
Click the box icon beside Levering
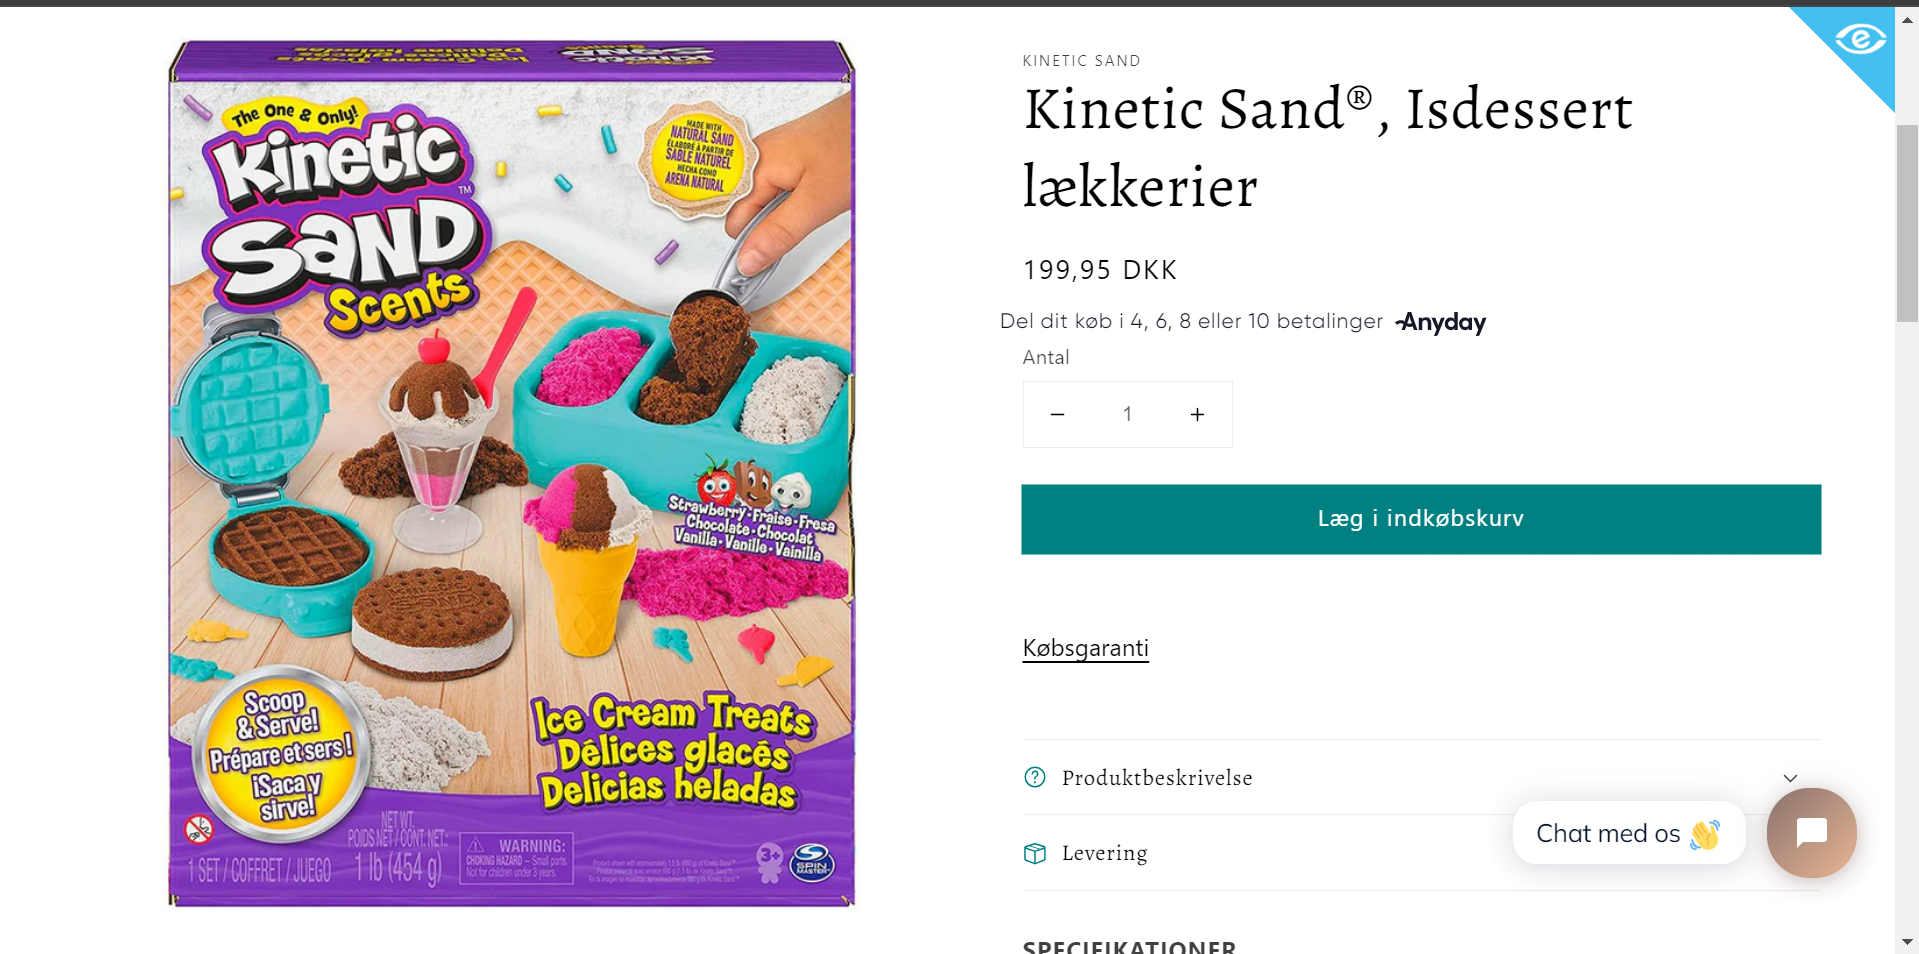(x=1035, y=853)
